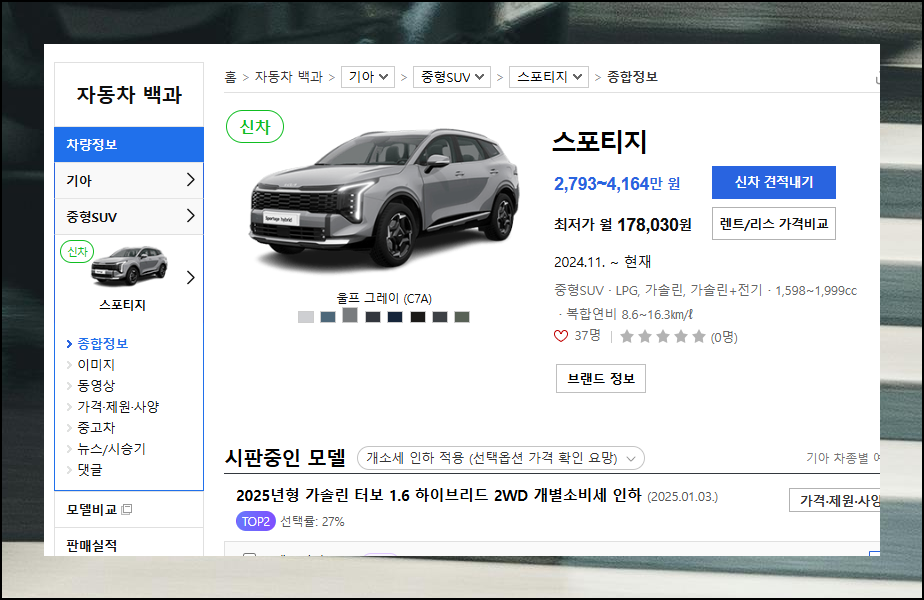Expand the 기아 row in sidebar
This screenshot has height=600, width=924.
coord(129,180)
